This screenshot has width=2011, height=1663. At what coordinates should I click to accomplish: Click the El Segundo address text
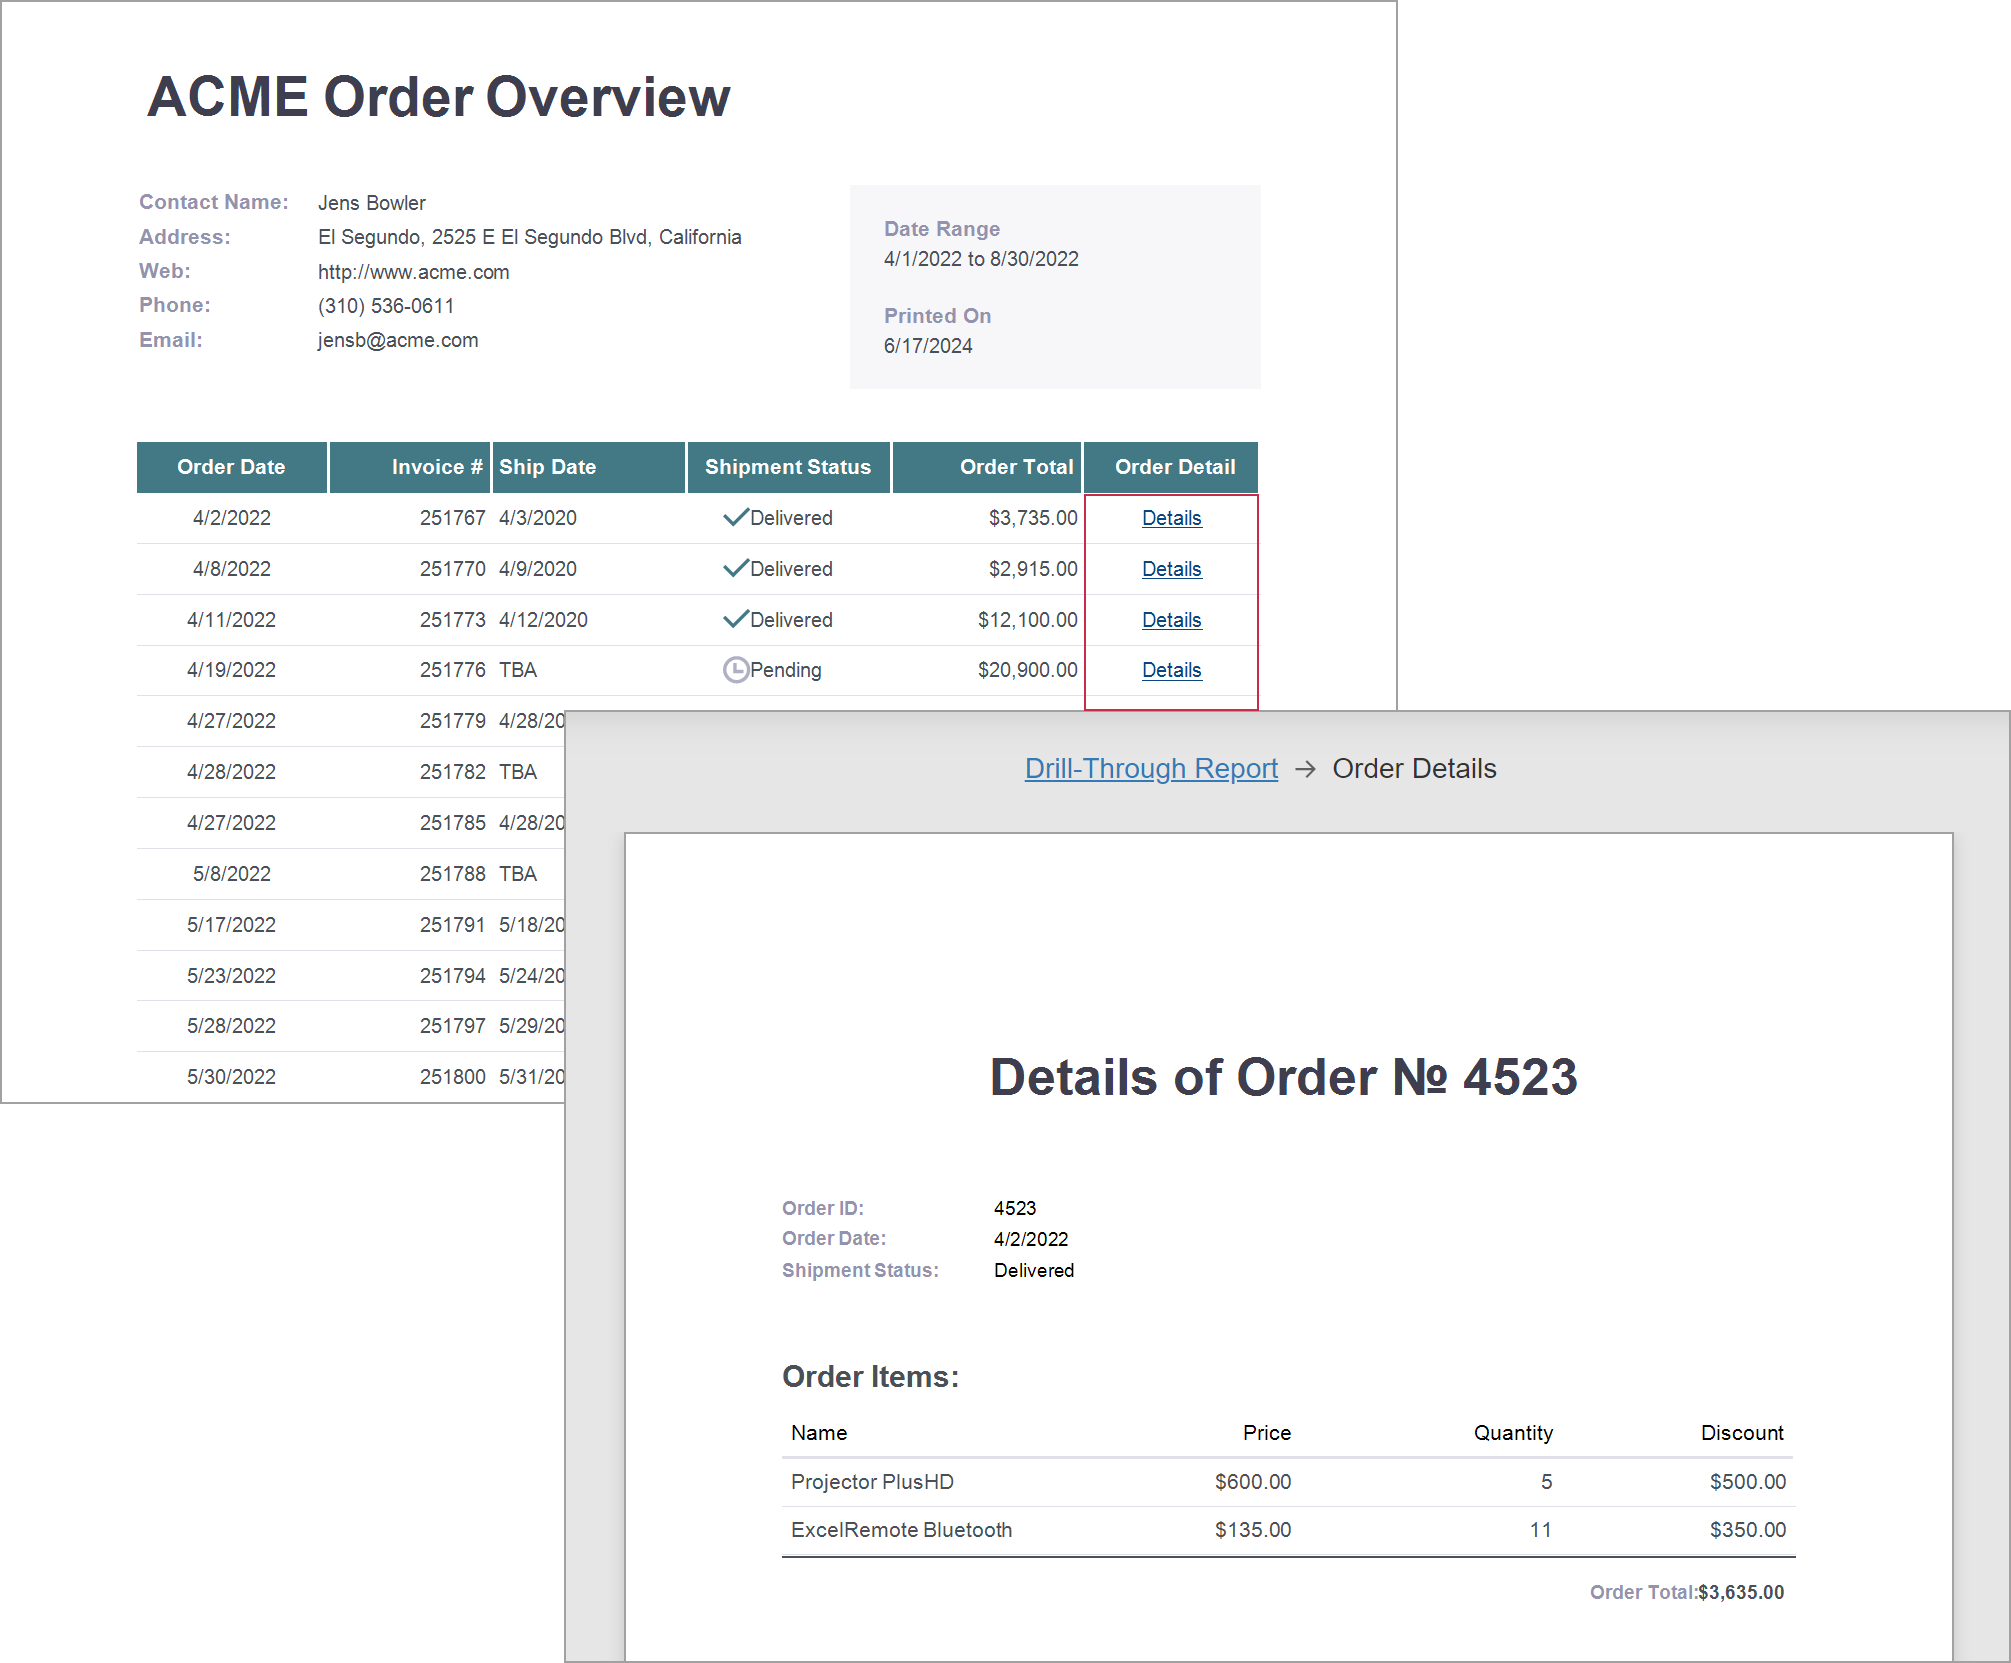click(x=529, y=237)
